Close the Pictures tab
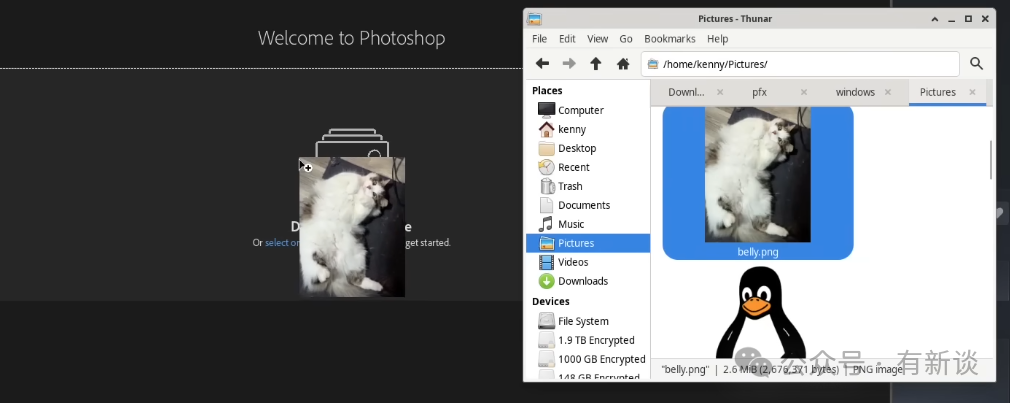The width and height of the screenshot is (1010, 403). (x=972, y=92)
